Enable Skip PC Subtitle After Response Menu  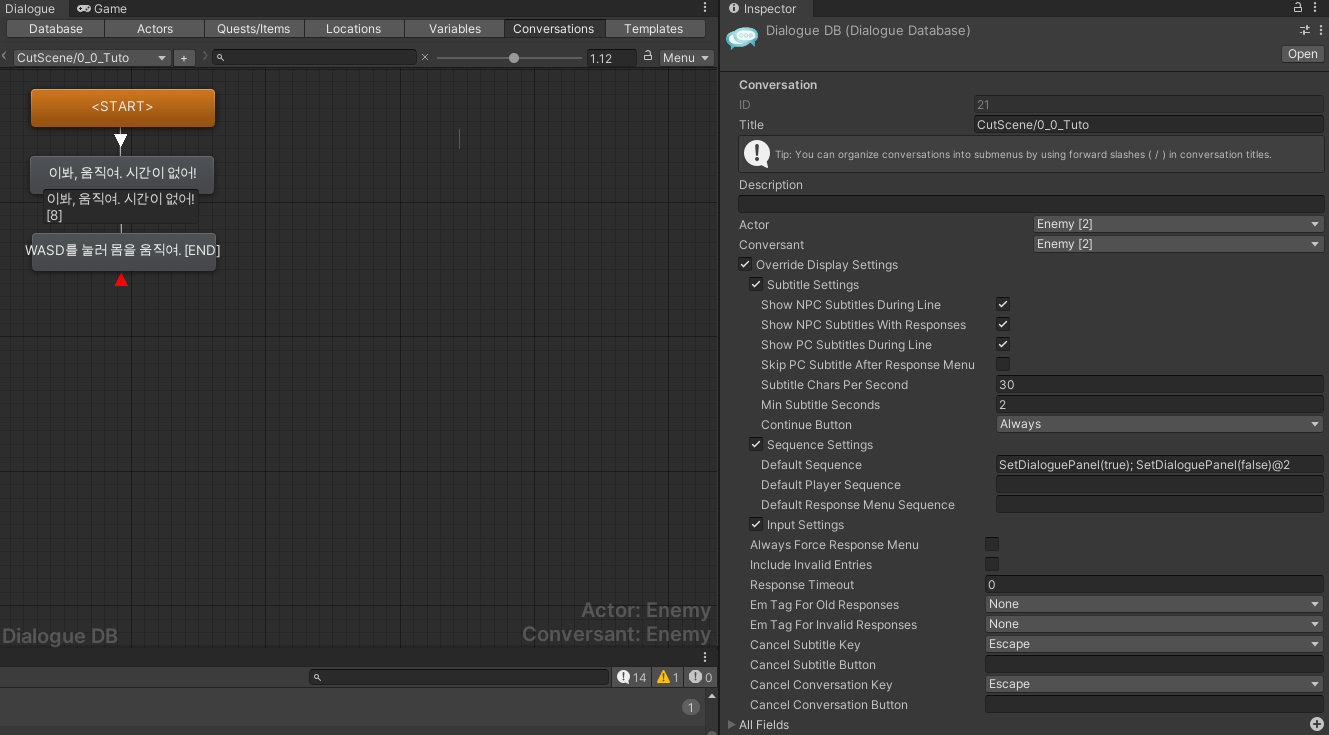tap(1003, 364)
